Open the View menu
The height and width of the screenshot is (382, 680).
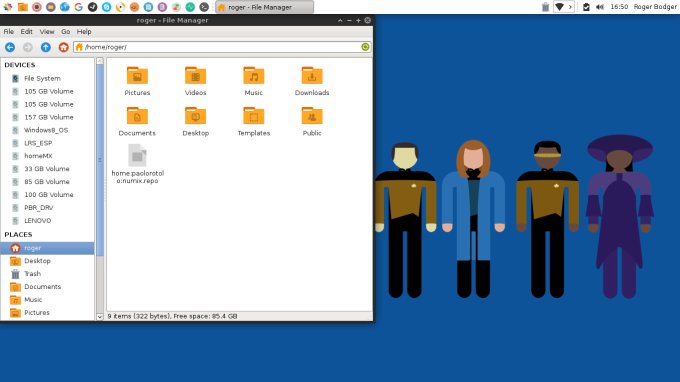point(47,32)
